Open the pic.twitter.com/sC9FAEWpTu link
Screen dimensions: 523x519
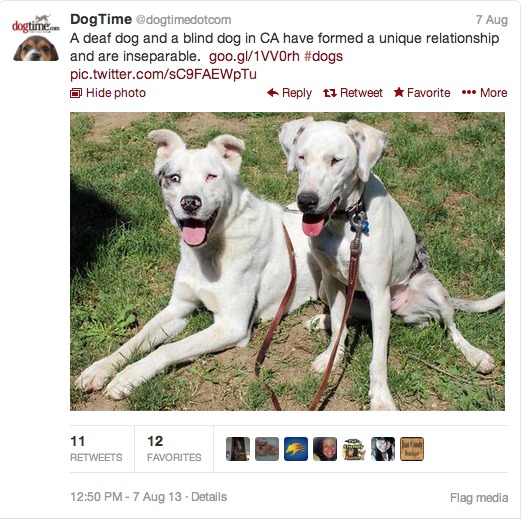point(163,74)
